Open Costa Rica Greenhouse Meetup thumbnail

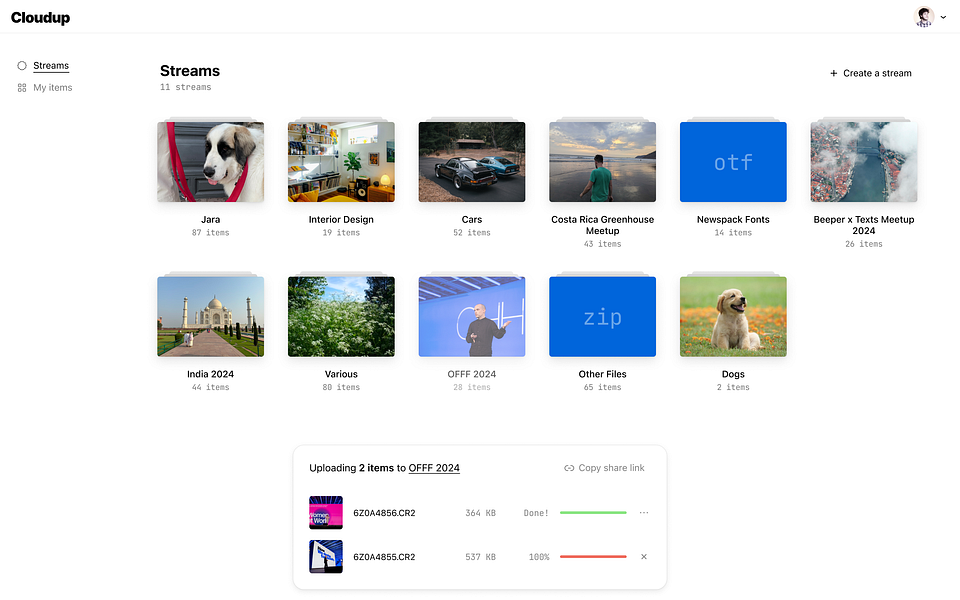[x=602, y=162]
